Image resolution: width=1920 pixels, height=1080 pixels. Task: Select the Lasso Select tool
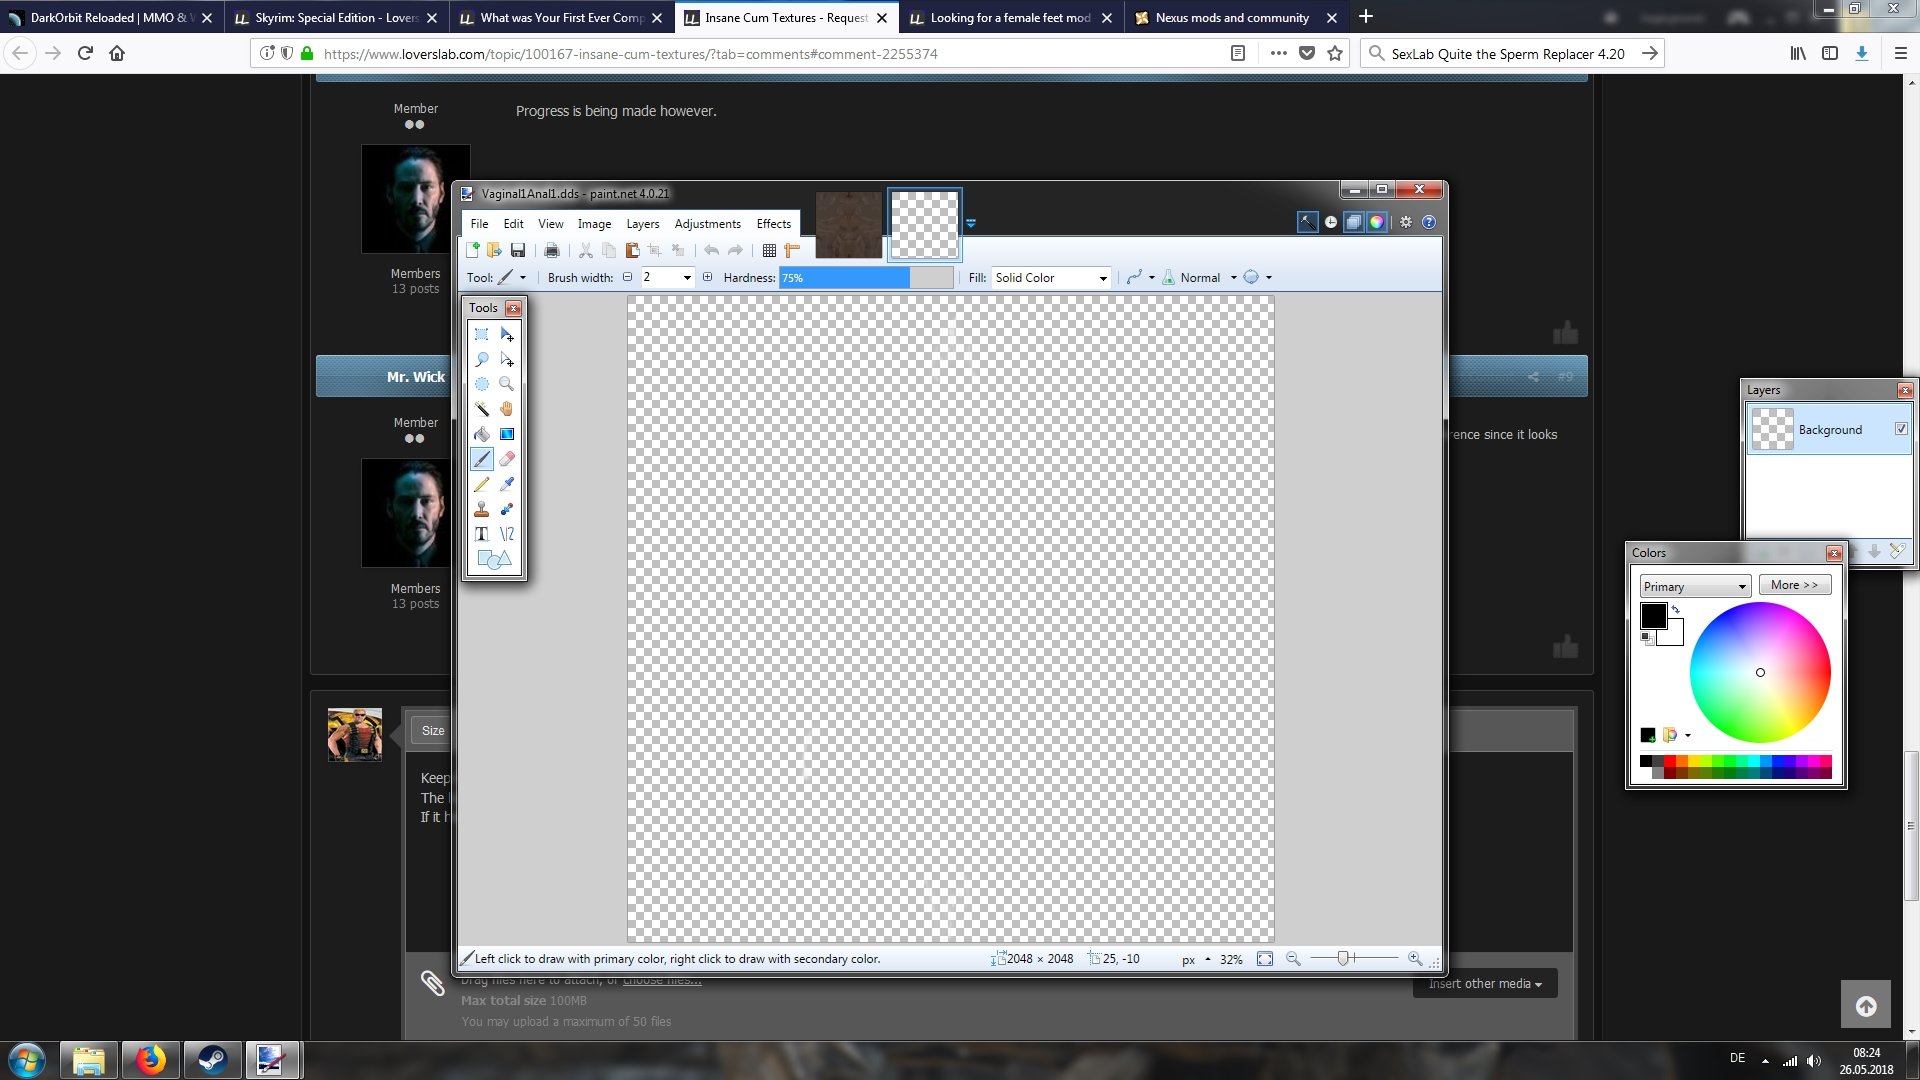tap(481, 359)
